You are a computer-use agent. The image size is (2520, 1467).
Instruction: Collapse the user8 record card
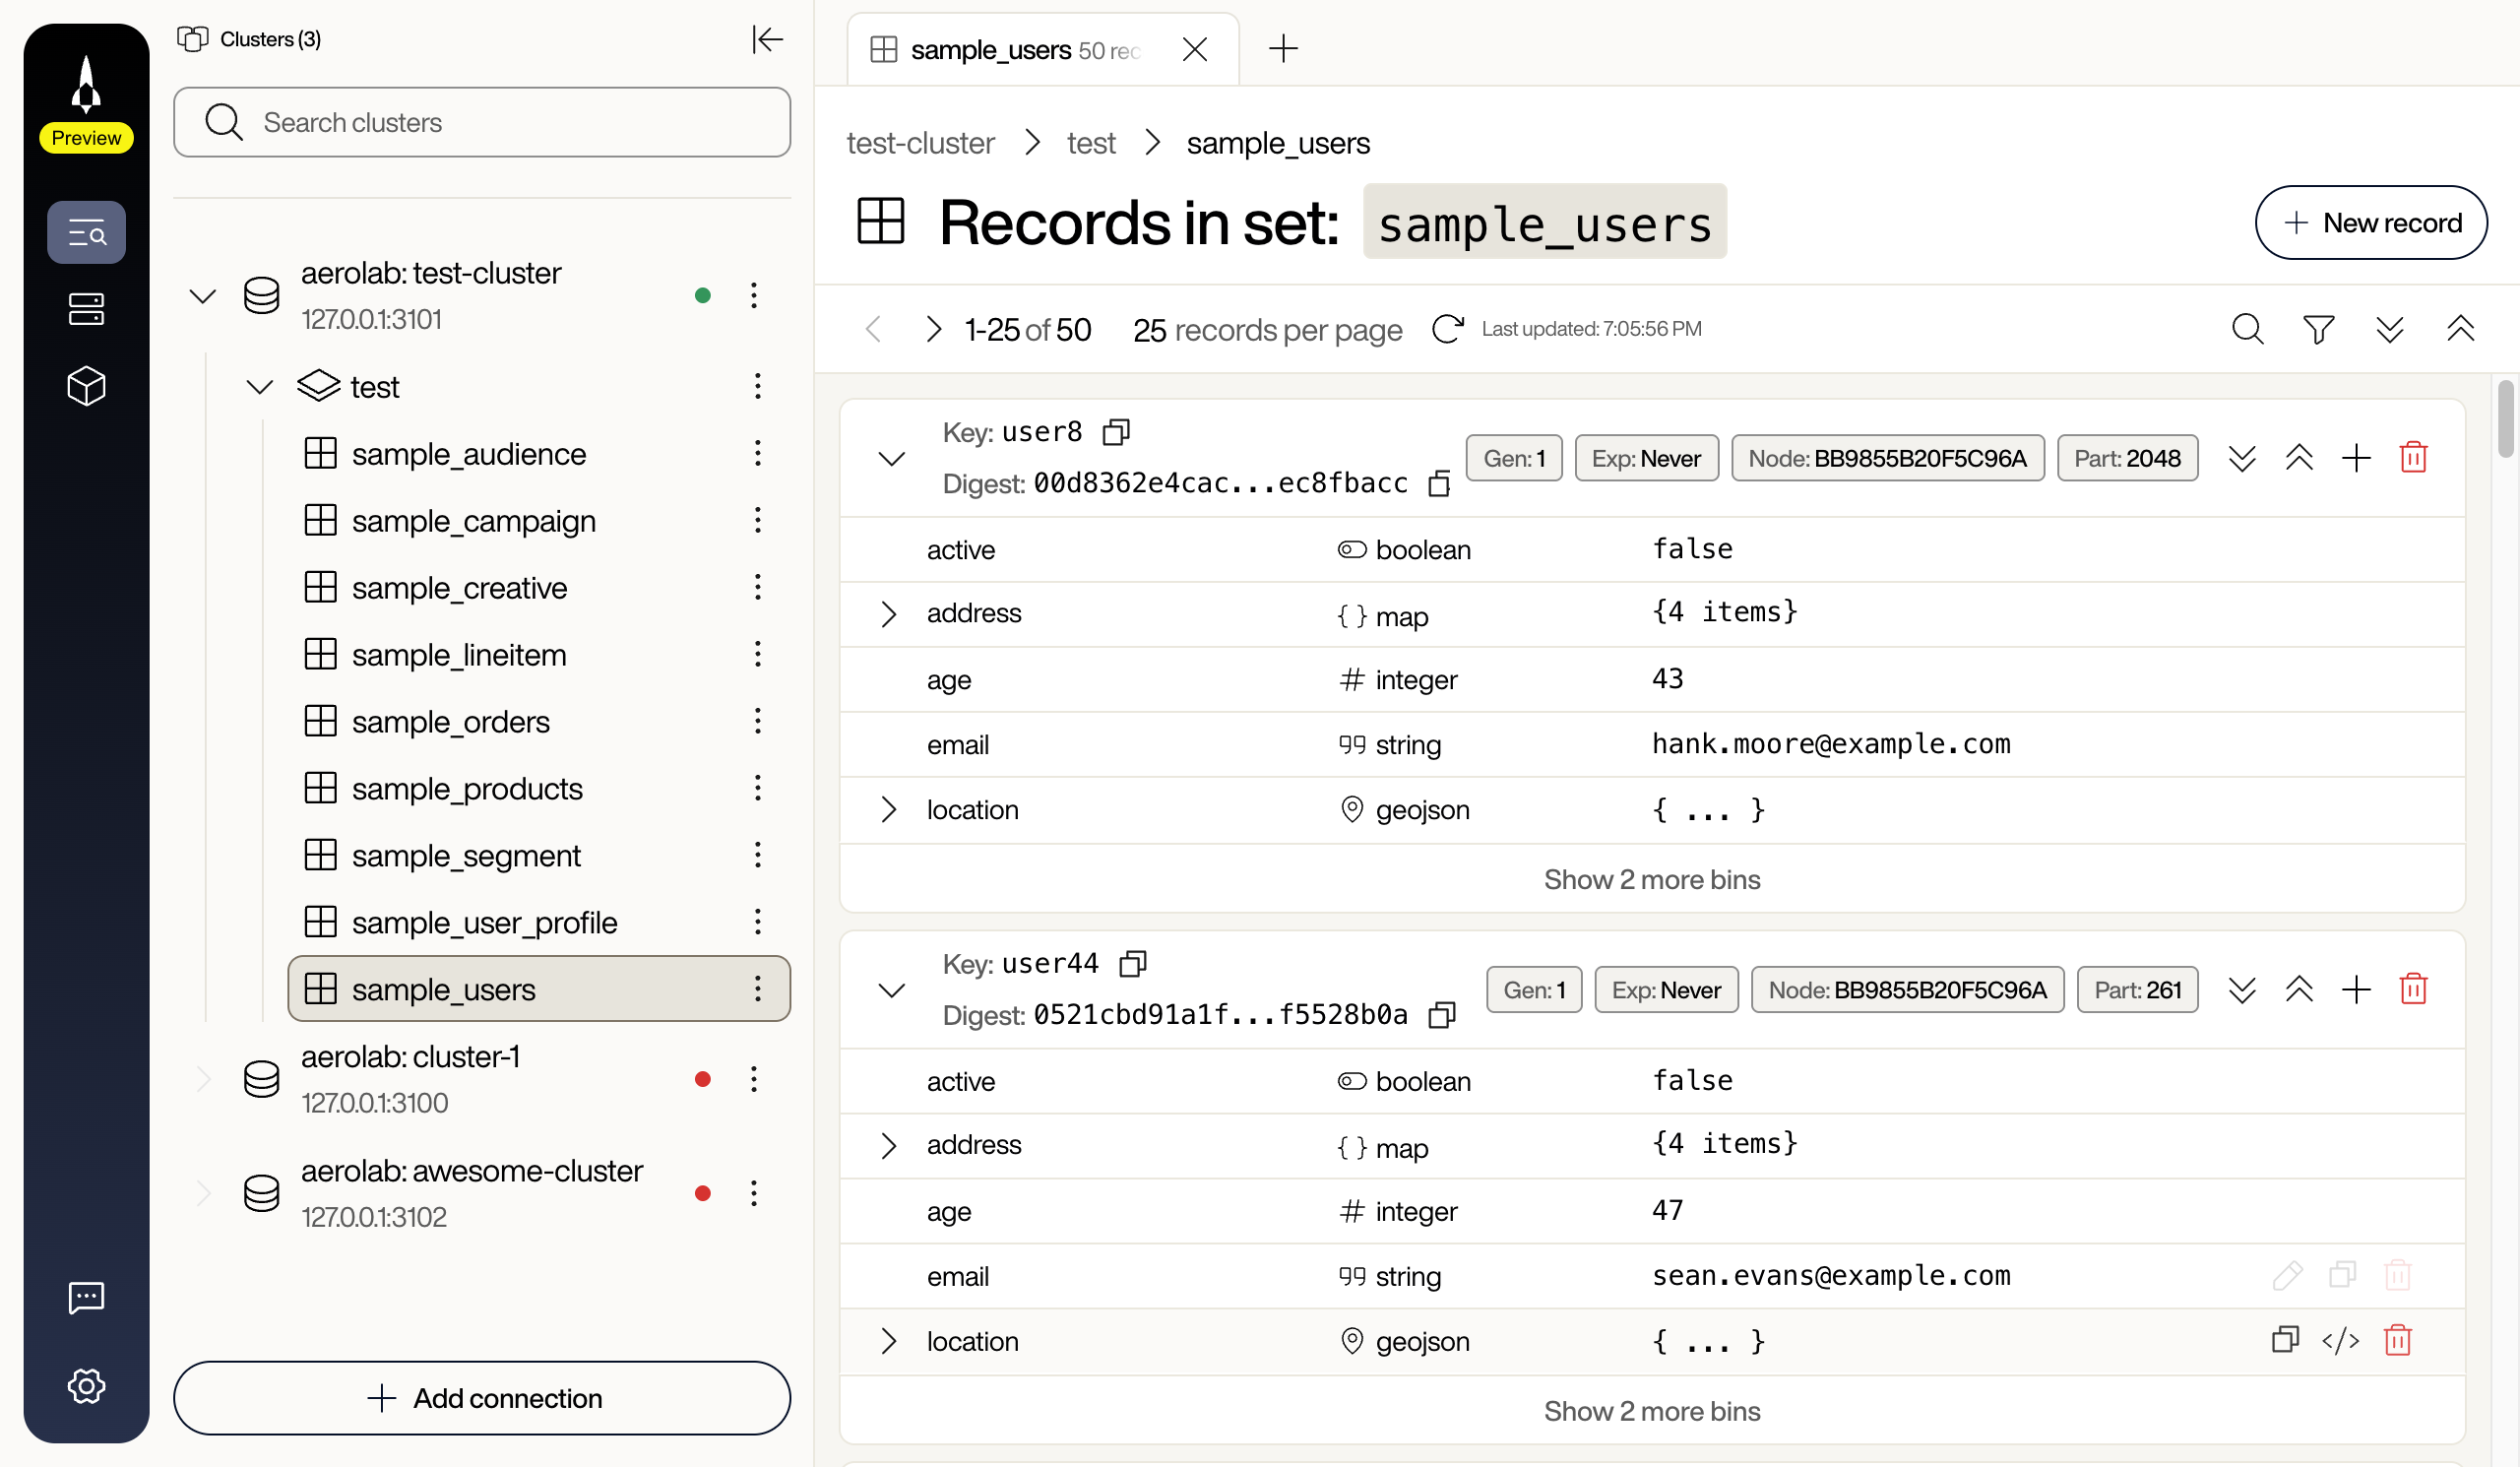[x=891, y=459]
